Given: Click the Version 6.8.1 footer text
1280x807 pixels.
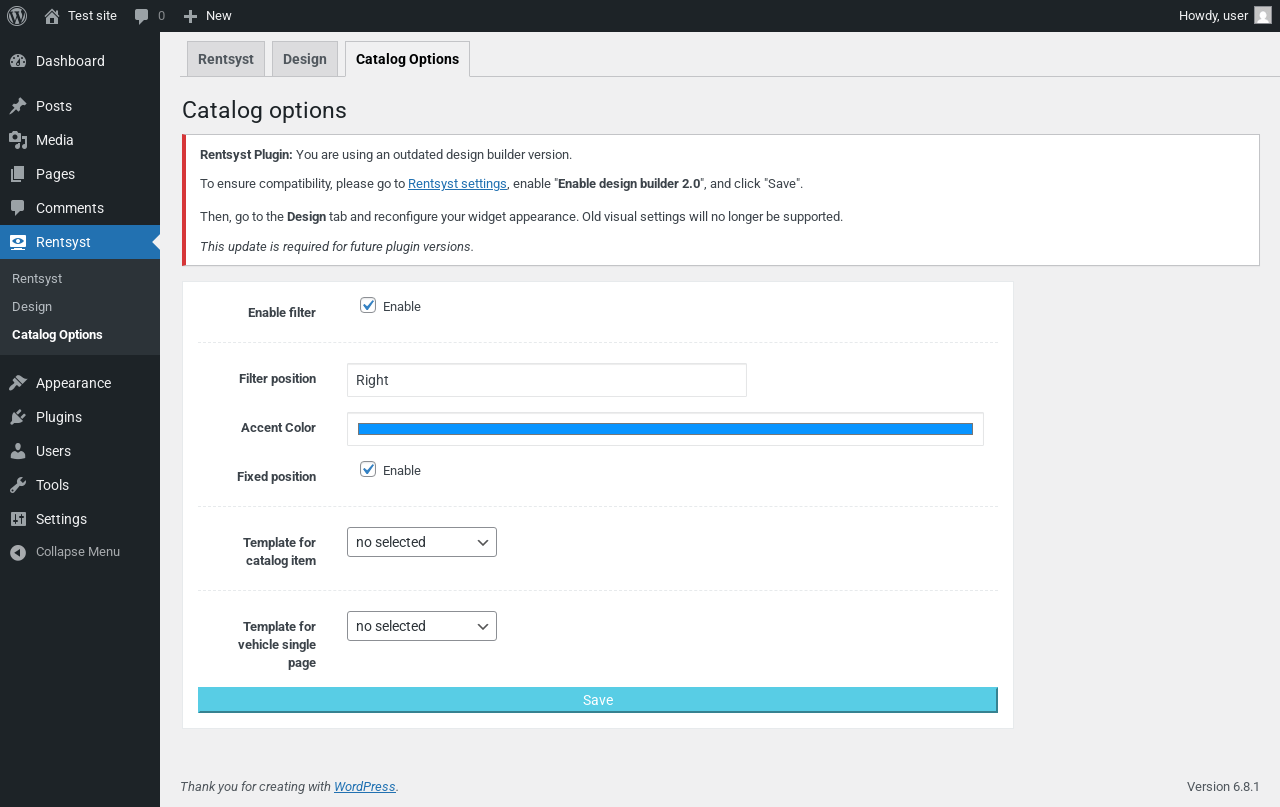Looking at the screenshot, I should click(1223, 787).
